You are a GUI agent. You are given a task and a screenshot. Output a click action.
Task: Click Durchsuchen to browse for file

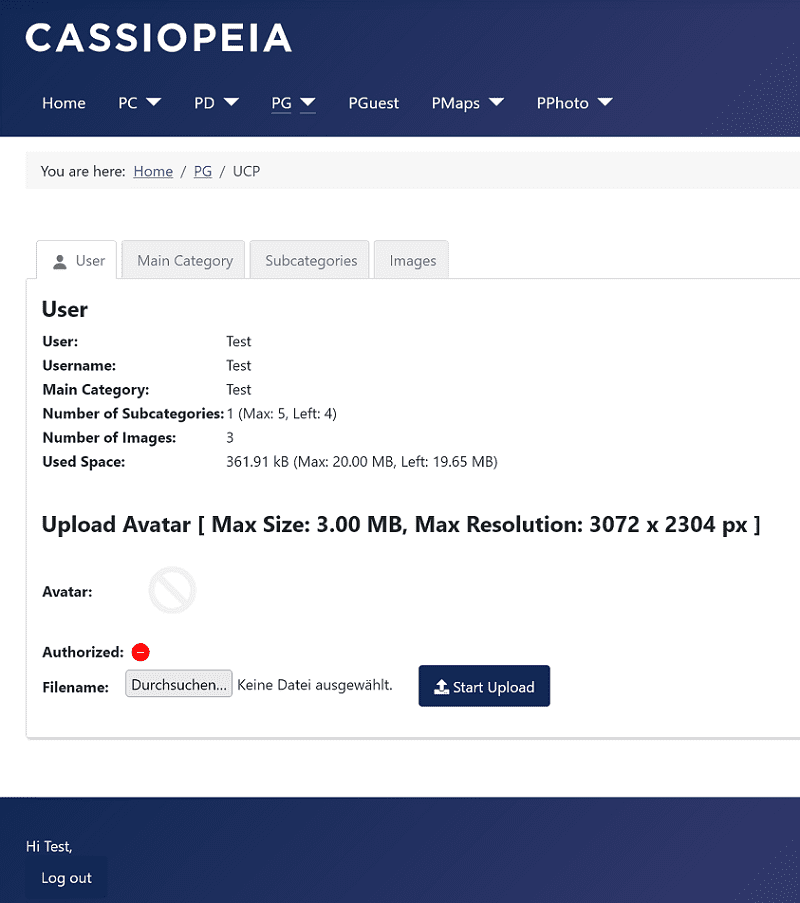pyautogui.click(x=179, y=684)
